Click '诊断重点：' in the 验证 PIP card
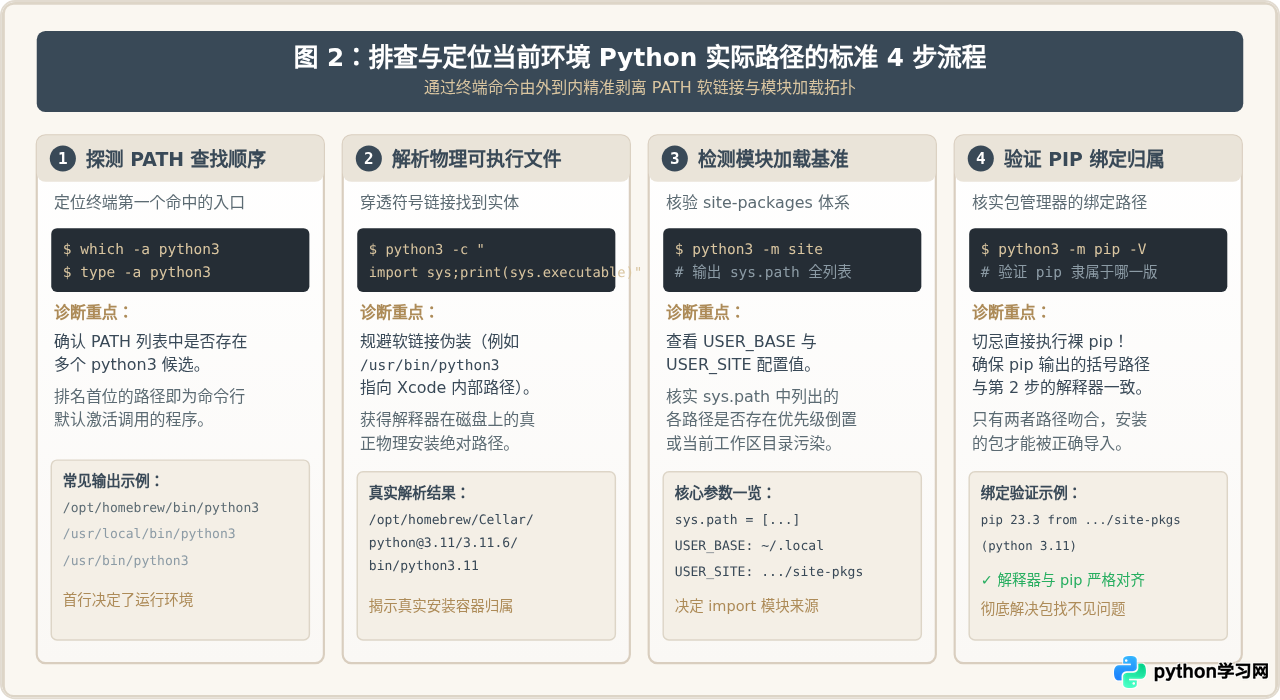This screenshot has height=700, width=1280. point(1011,312)
